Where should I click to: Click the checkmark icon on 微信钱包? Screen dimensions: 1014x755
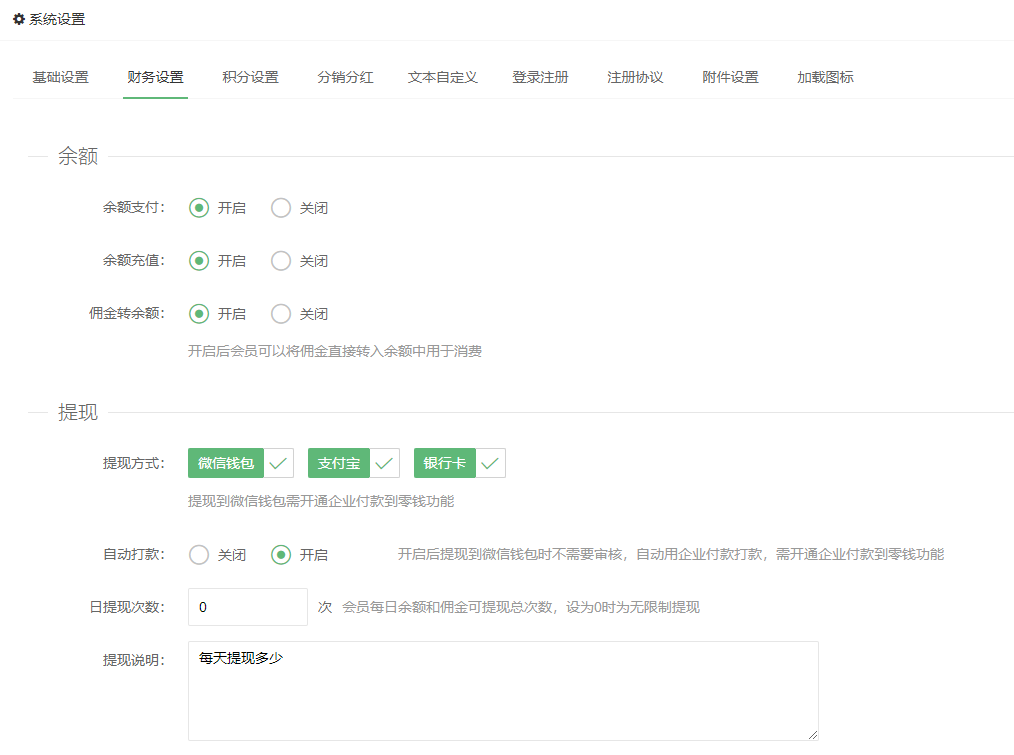coord(279,463)
